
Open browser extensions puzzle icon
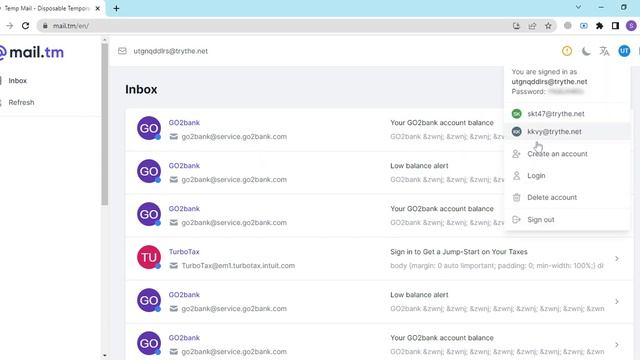pos(600,26)
